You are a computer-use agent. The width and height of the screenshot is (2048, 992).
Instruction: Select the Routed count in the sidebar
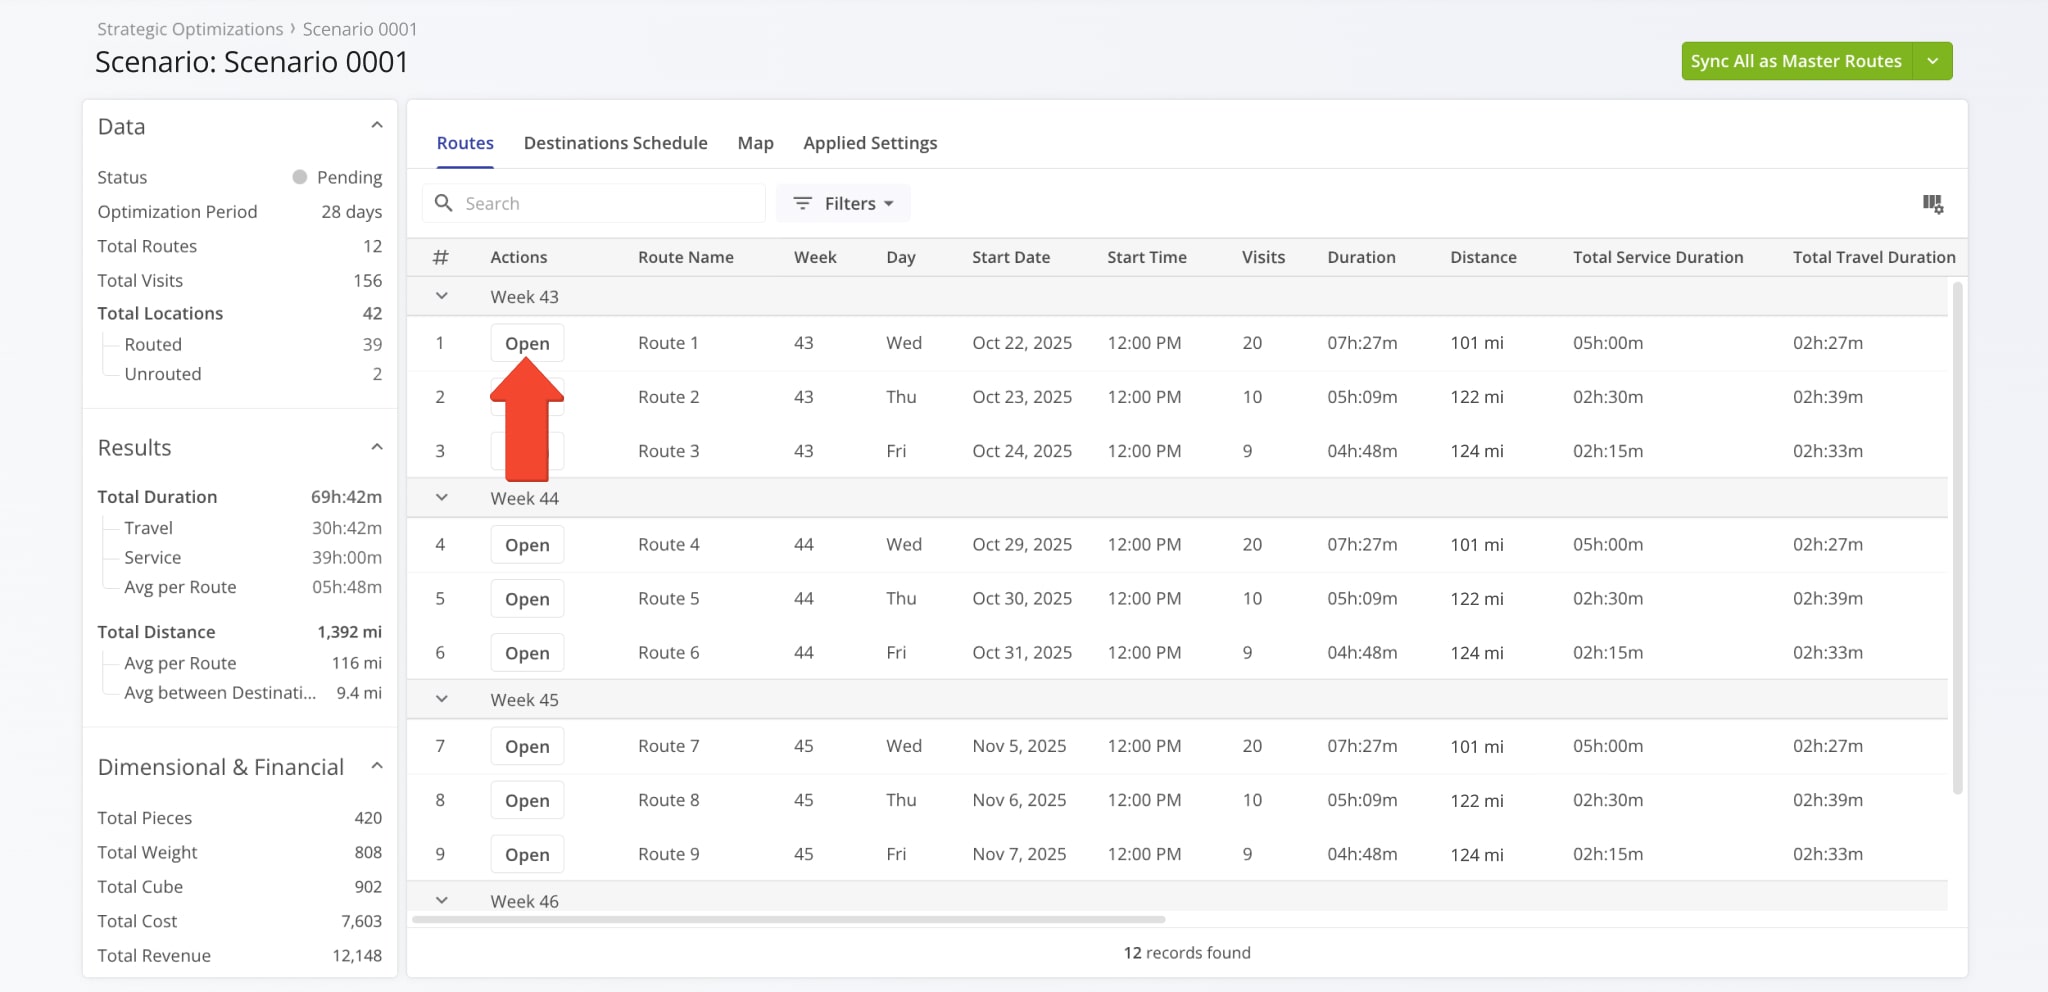[x=153, y=343]
